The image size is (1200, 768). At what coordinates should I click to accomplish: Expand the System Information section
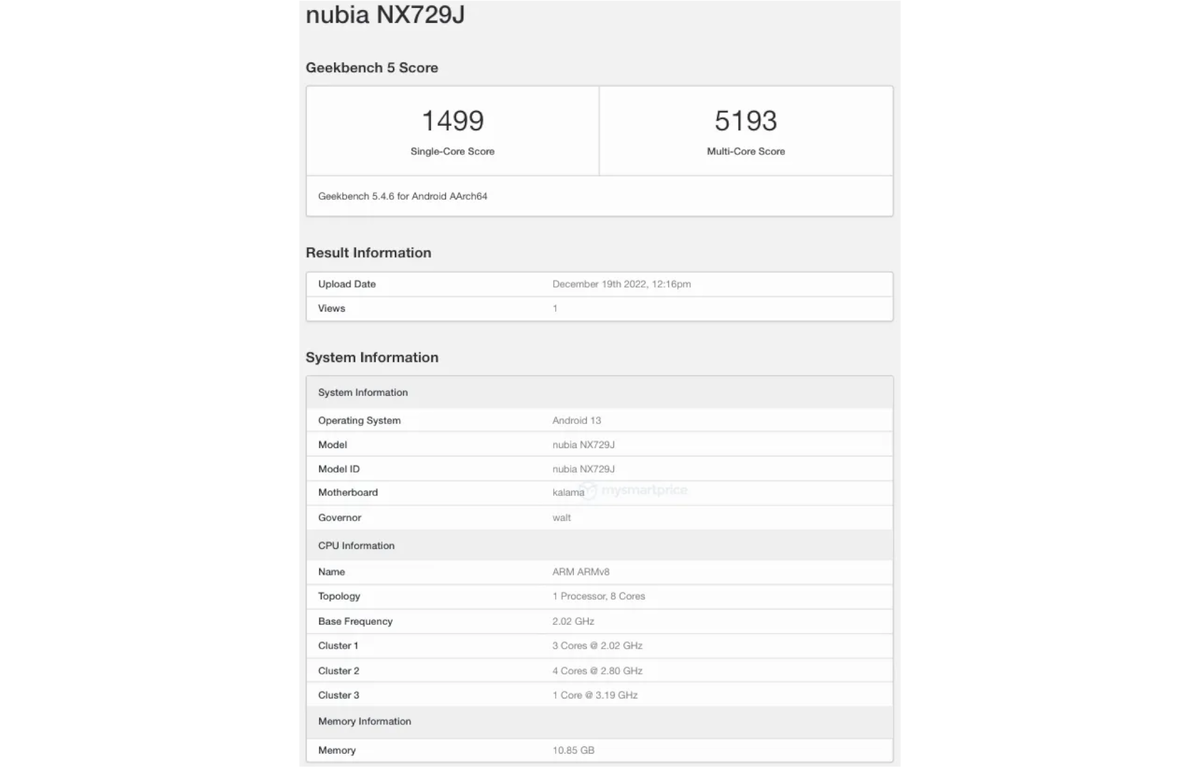pyautogui.click(x=362, y=392)
